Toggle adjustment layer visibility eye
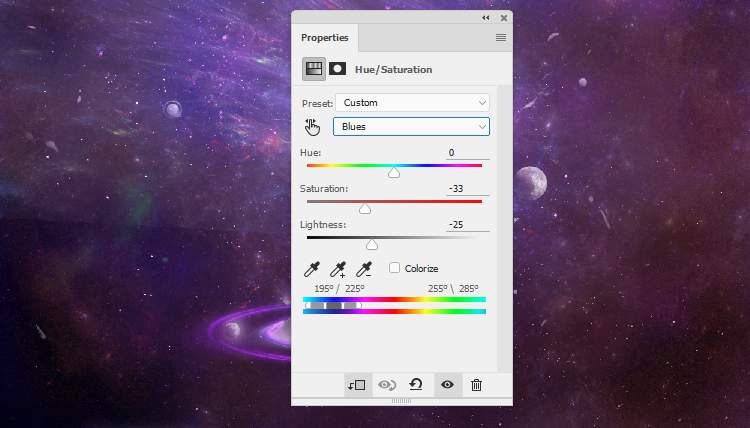The image size is (750, 428). pos(447,385)
